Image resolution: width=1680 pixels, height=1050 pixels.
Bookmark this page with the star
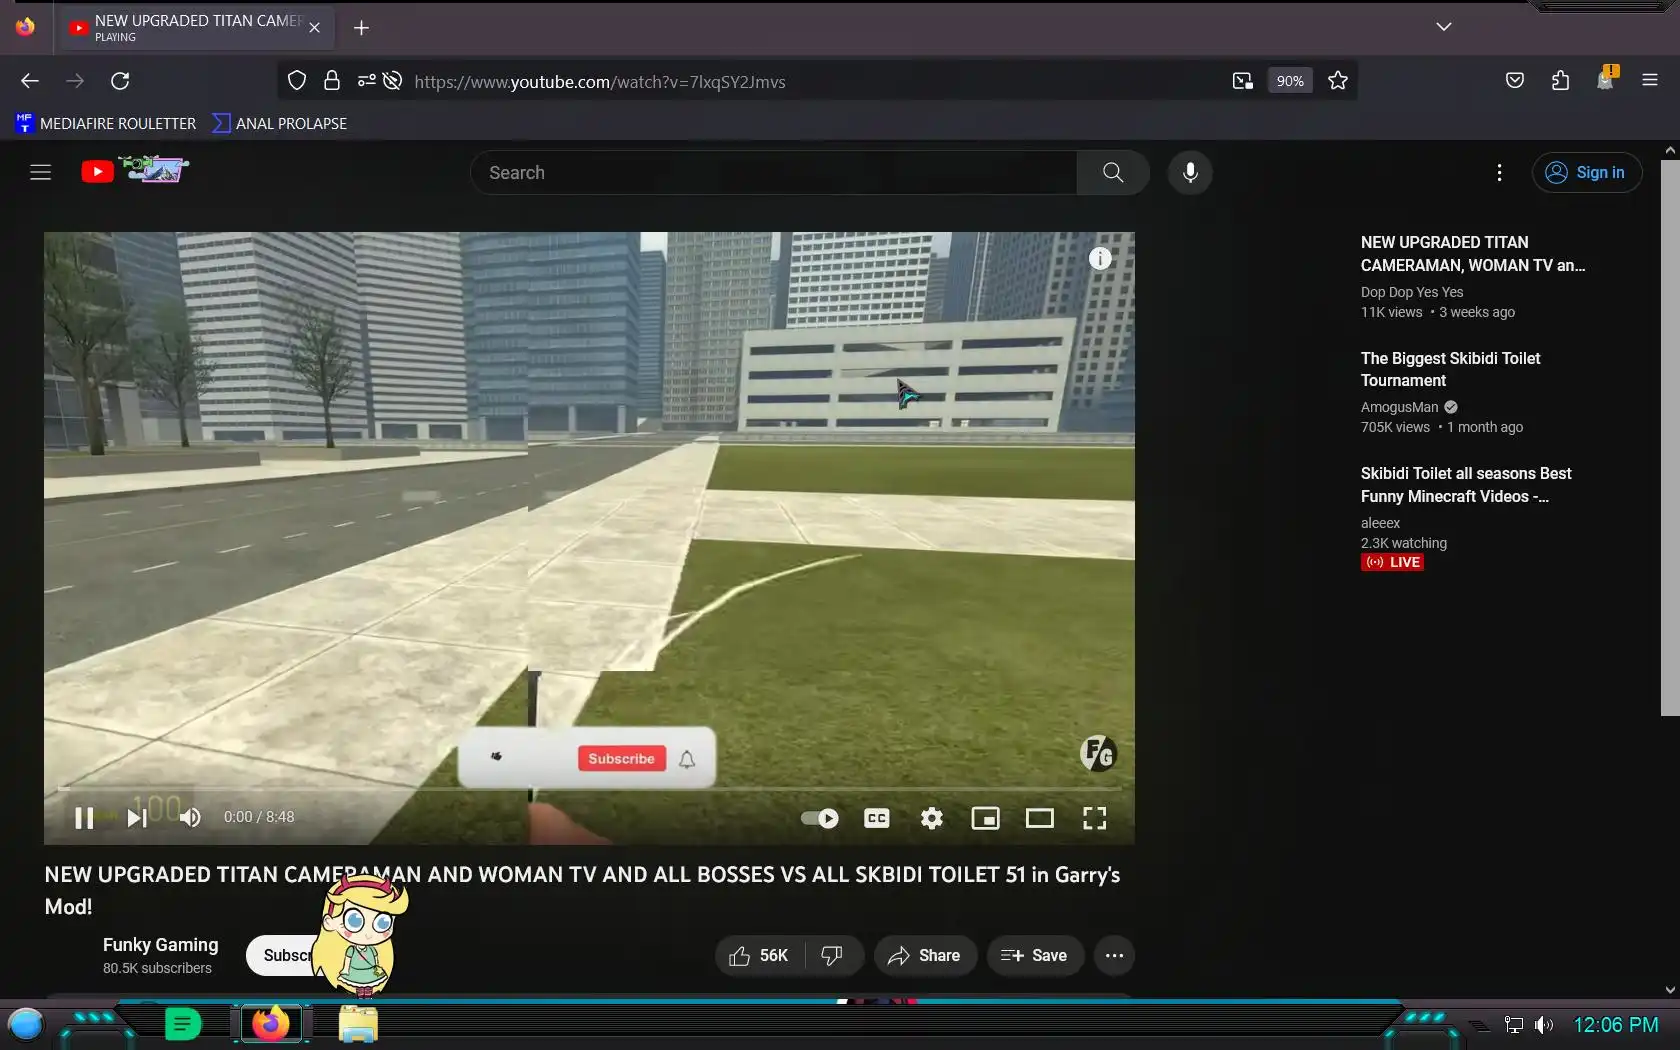(x=1338, y=81)
